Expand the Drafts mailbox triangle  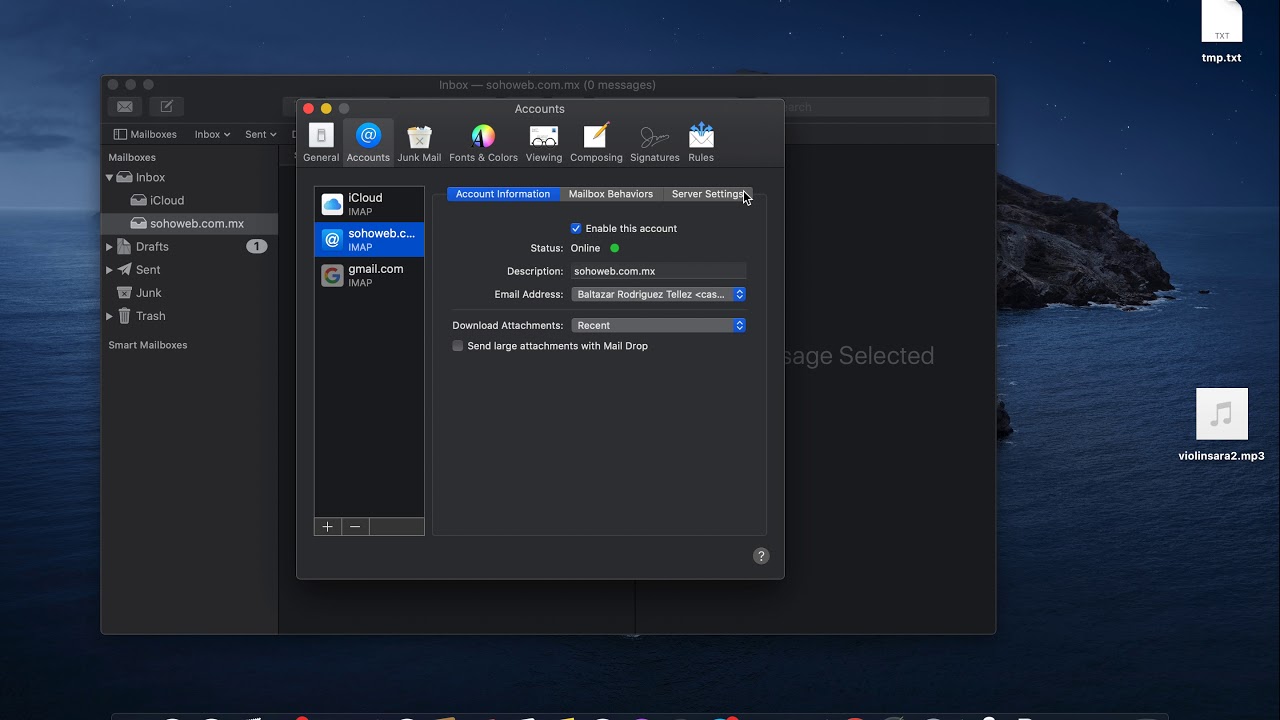[x=109, y=247]
